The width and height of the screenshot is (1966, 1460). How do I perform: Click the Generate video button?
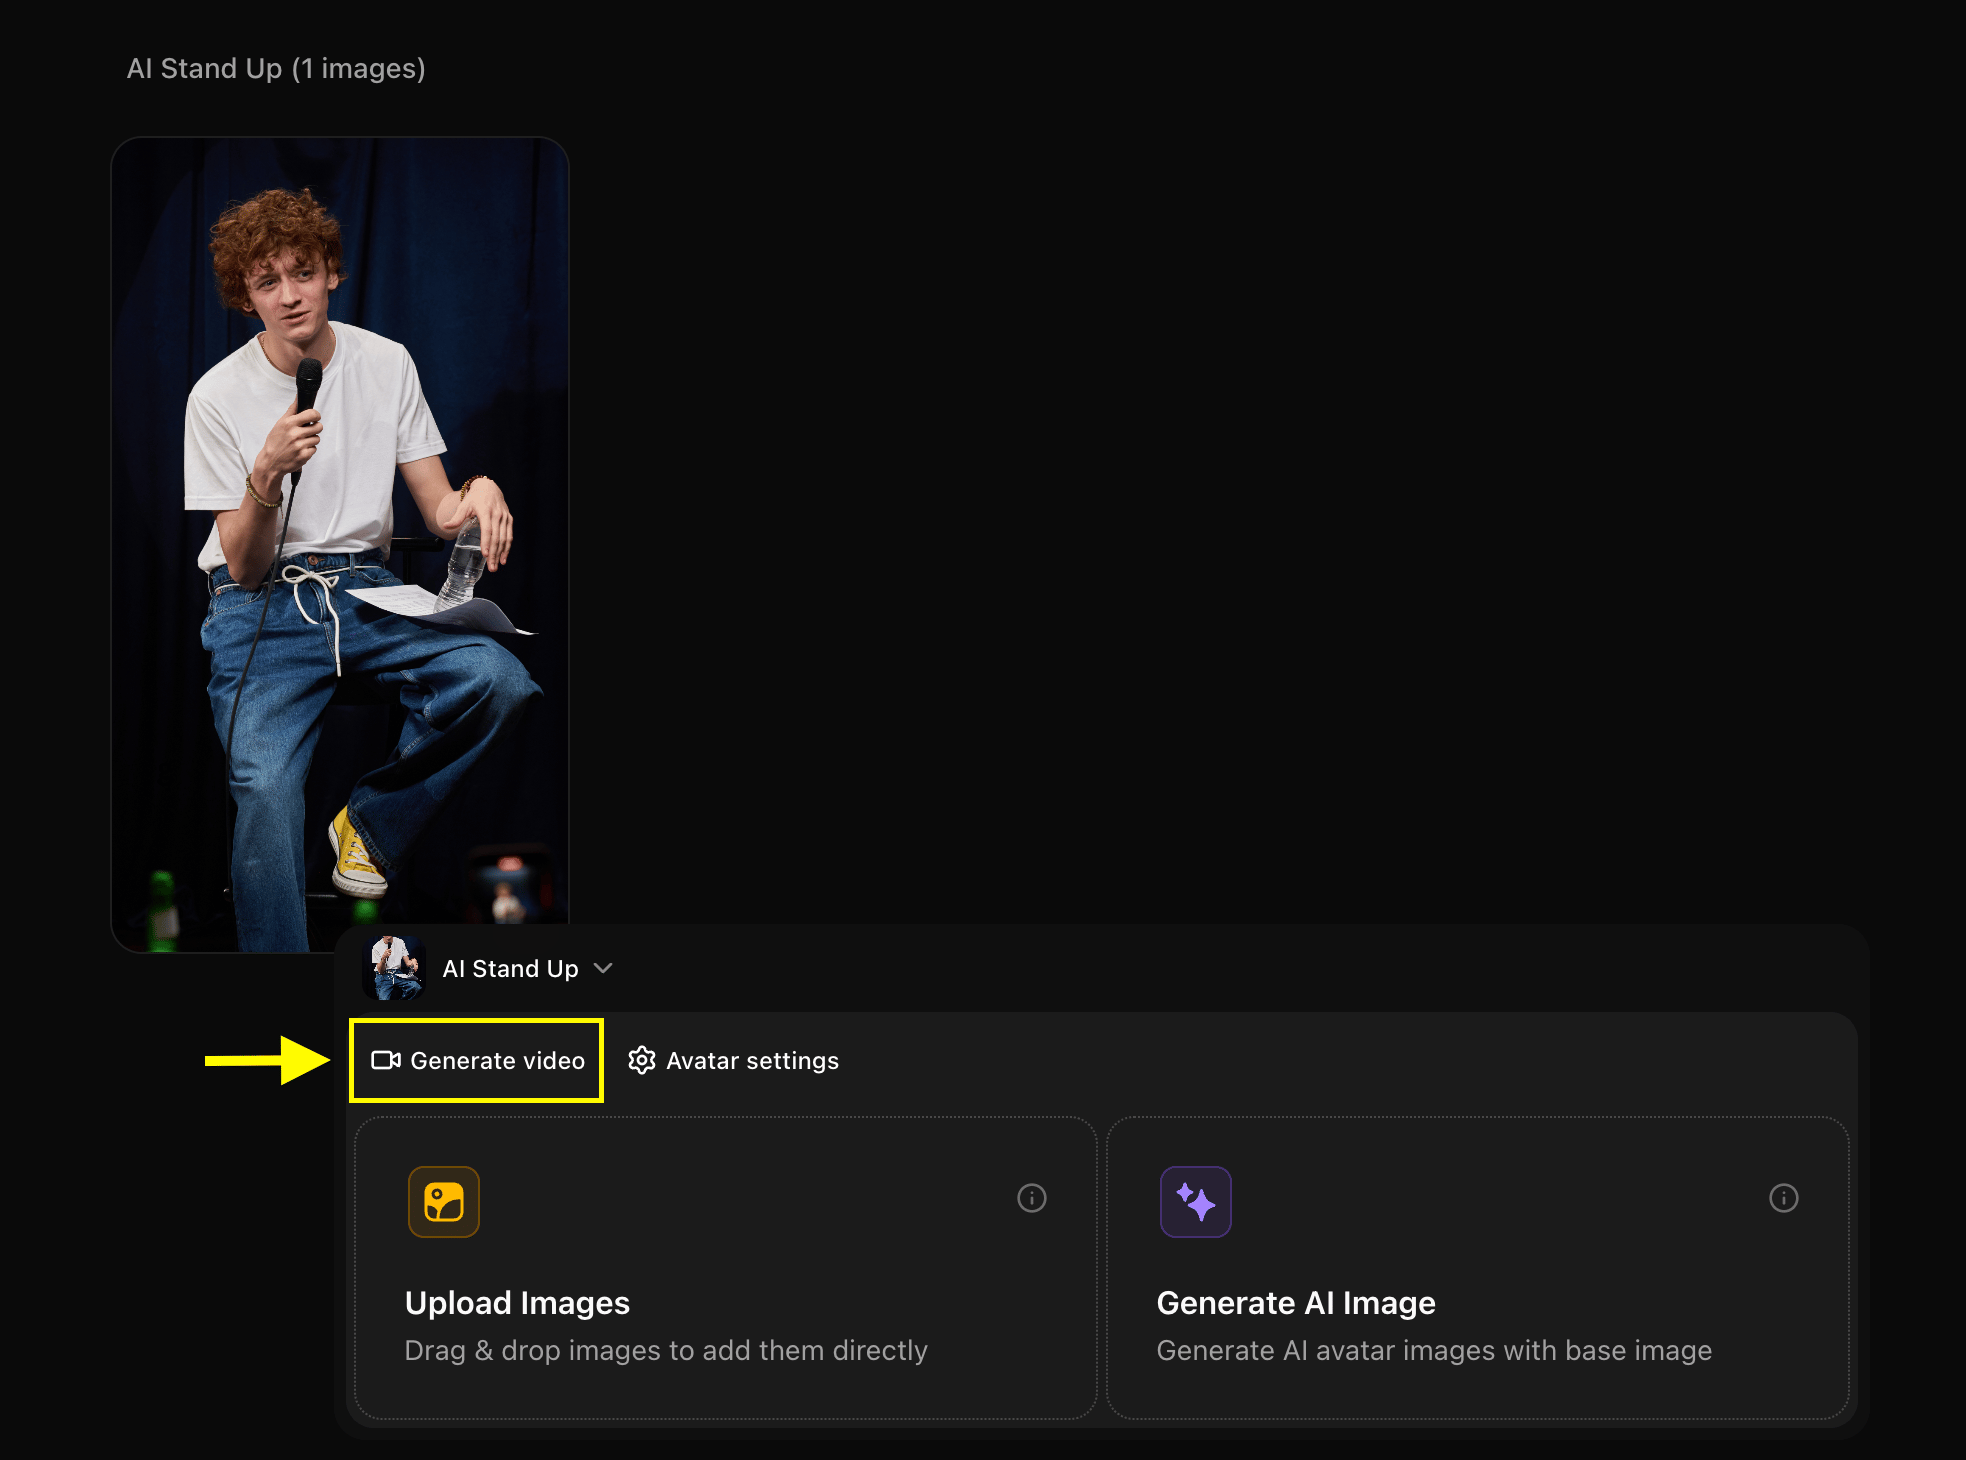(477, 1060)
